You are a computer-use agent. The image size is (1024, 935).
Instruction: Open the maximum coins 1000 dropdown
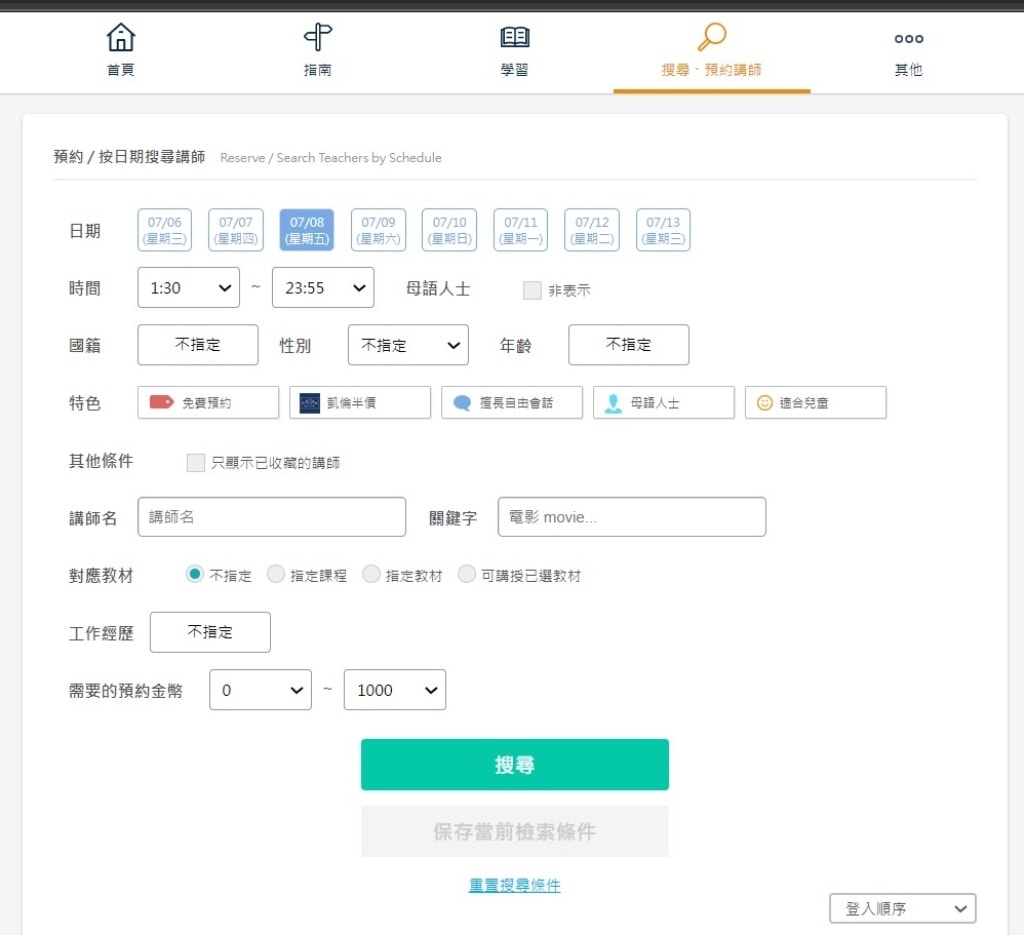click(394, 690)
